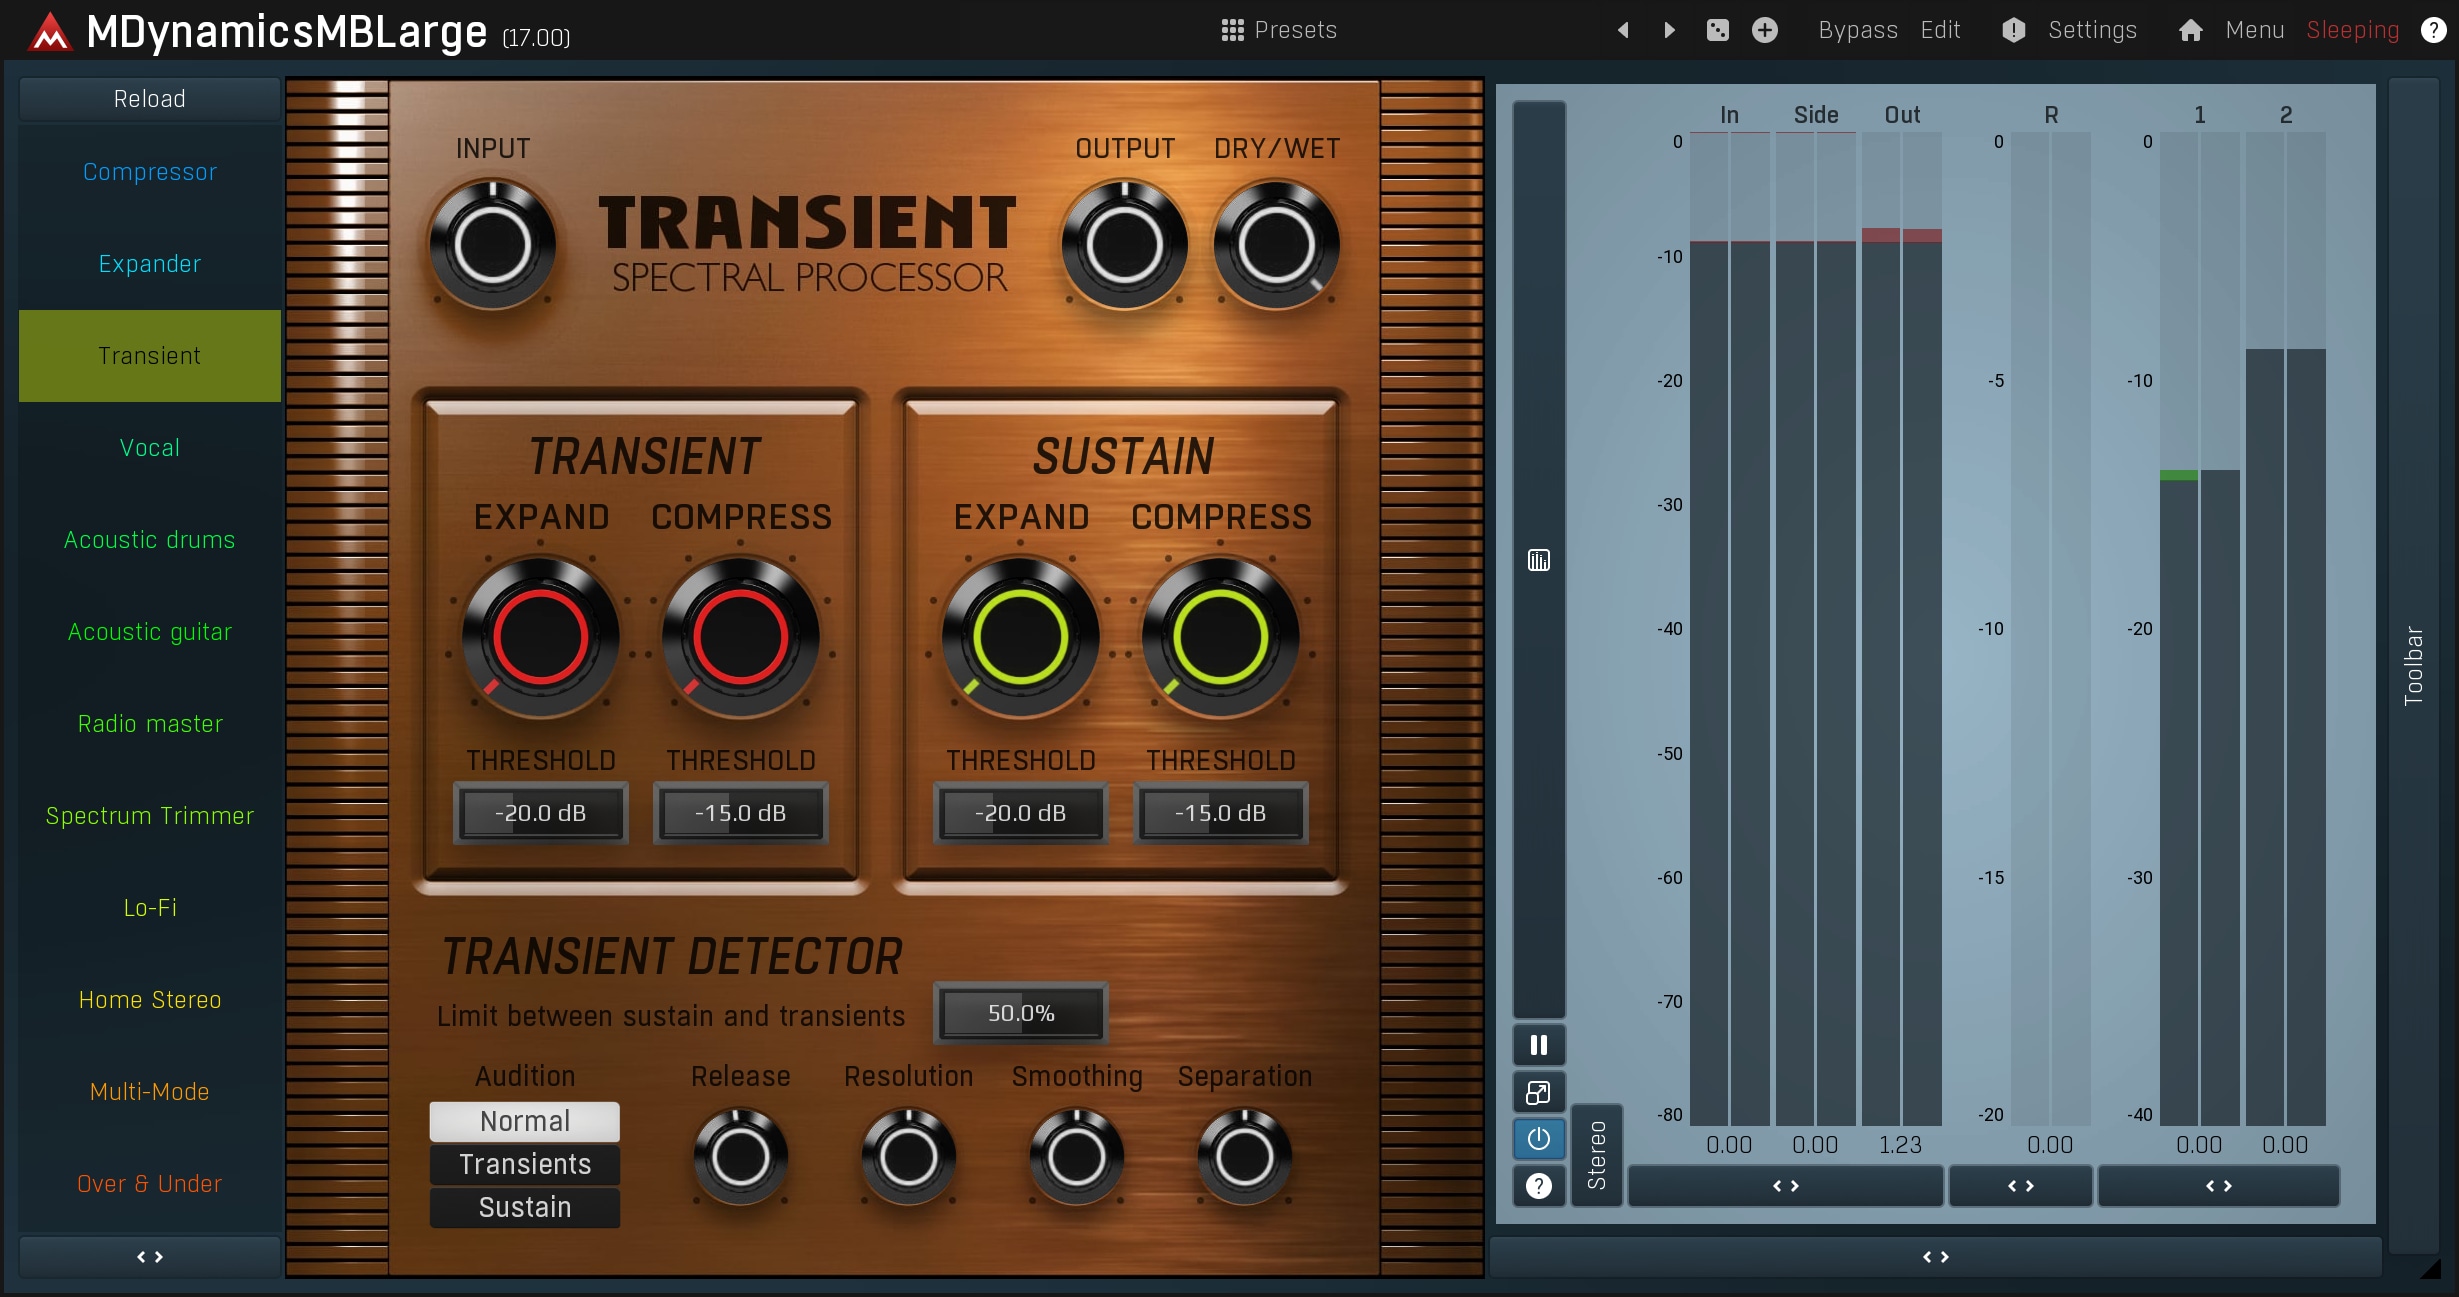Screen dimensions: 2459x1297
Task: Click the meter view grid icon
Action: (1538, 560)
